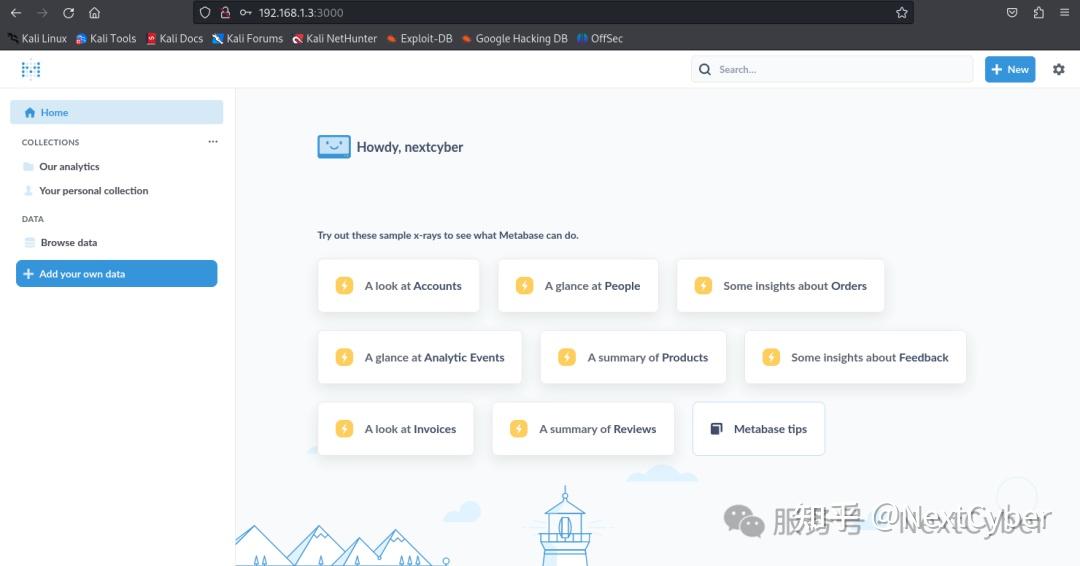Click the folder icon beside Our analytics
The height and width of the screenshot is (566, 1080).
(28, 167)
